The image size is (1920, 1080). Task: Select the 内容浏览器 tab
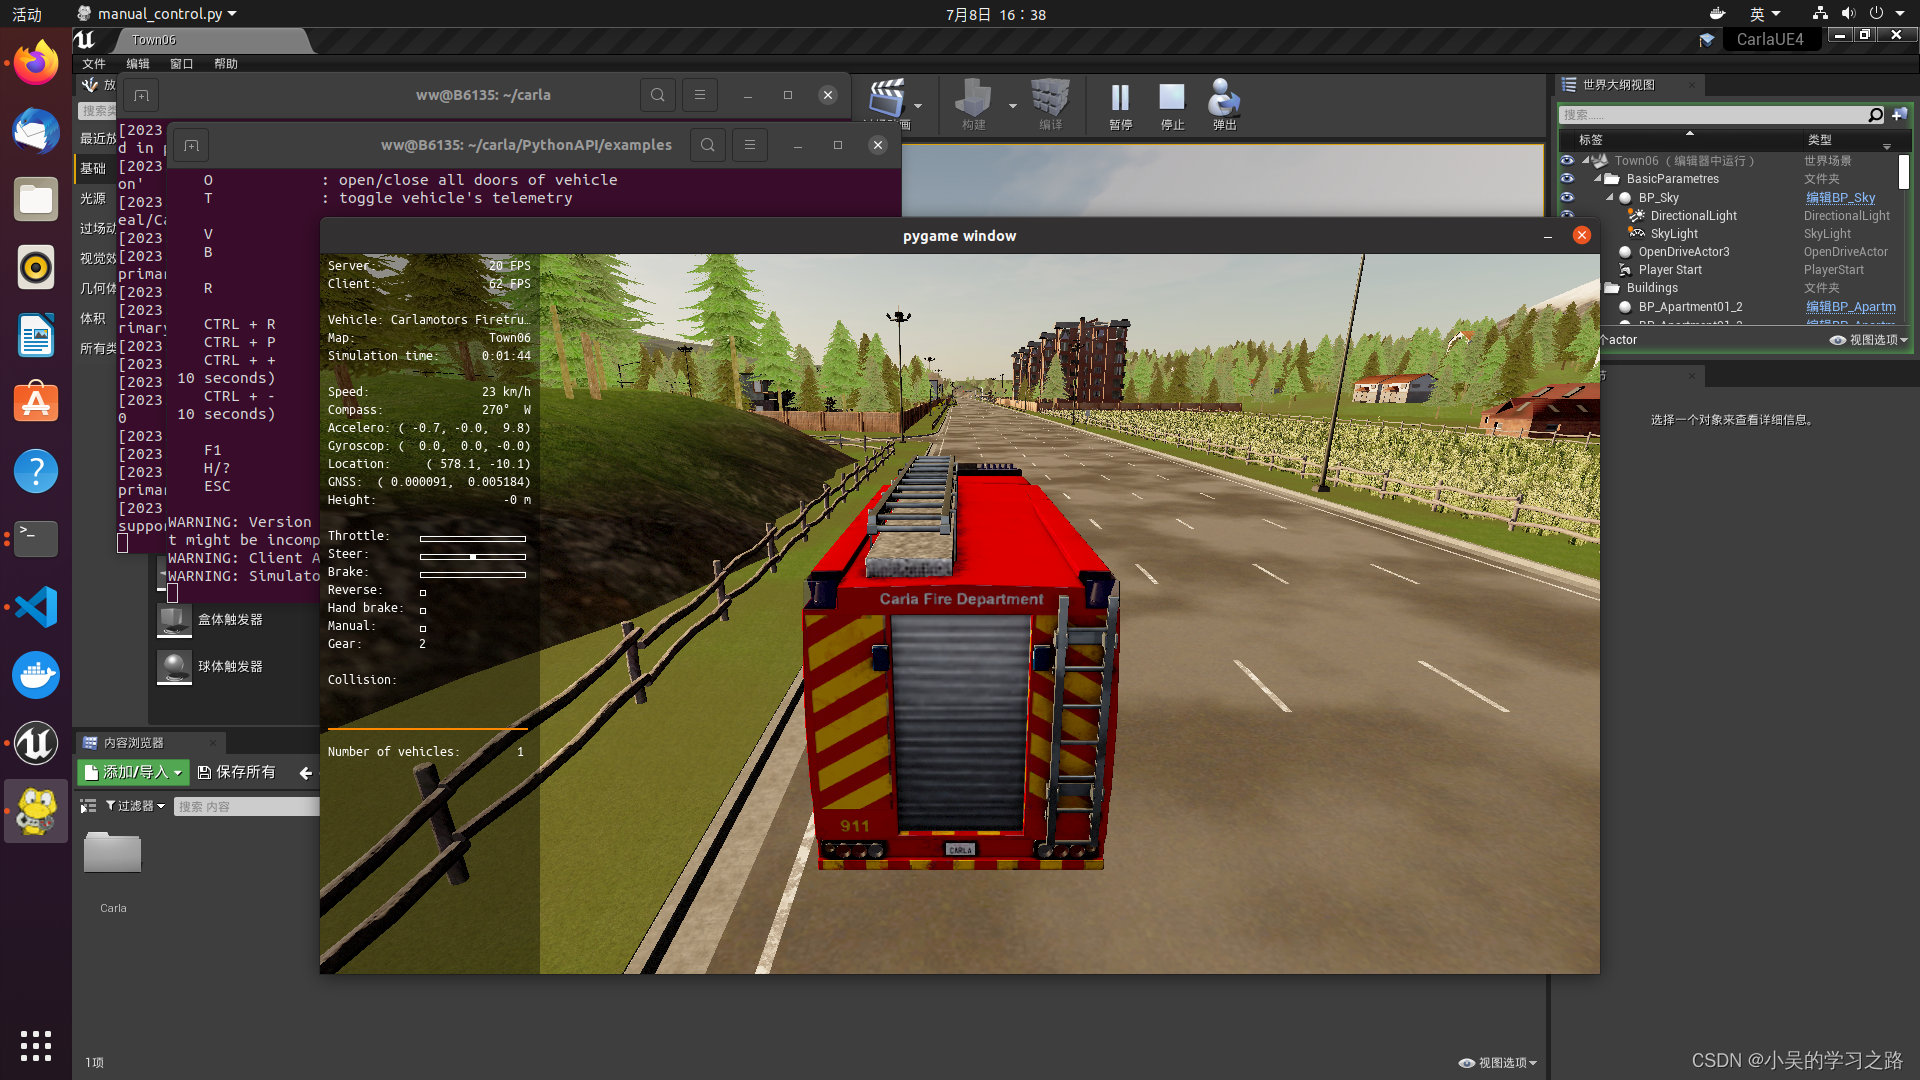[x=151, y=743]
